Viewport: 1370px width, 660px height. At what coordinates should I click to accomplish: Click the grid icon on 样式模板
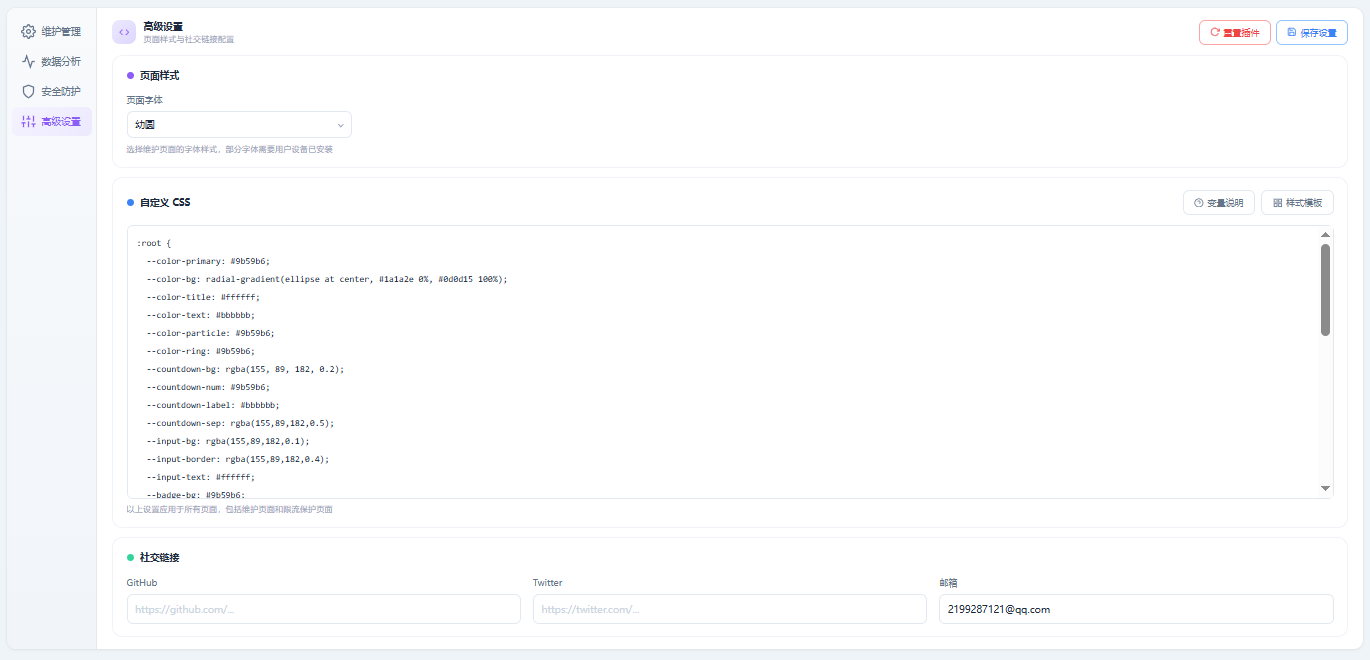pyautogui.click(x=1277, y=203)
